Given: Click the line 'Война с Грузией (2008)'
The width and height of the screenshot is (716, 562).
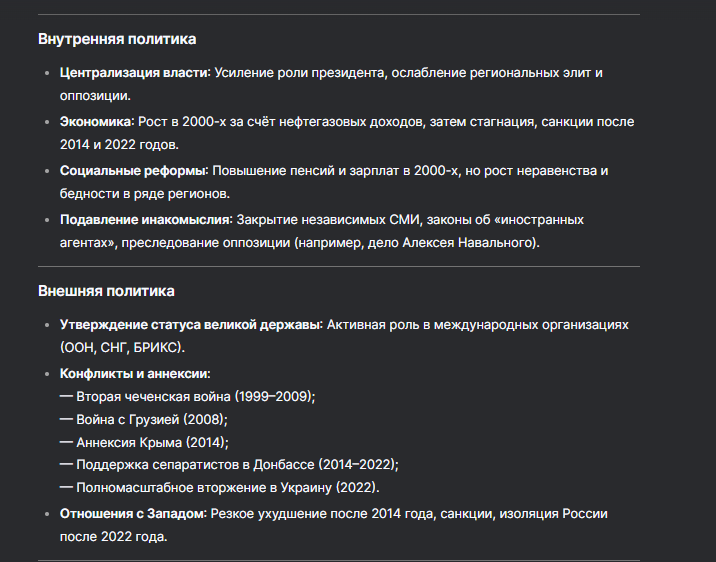Looking at the screenshot, I should 151,418.
